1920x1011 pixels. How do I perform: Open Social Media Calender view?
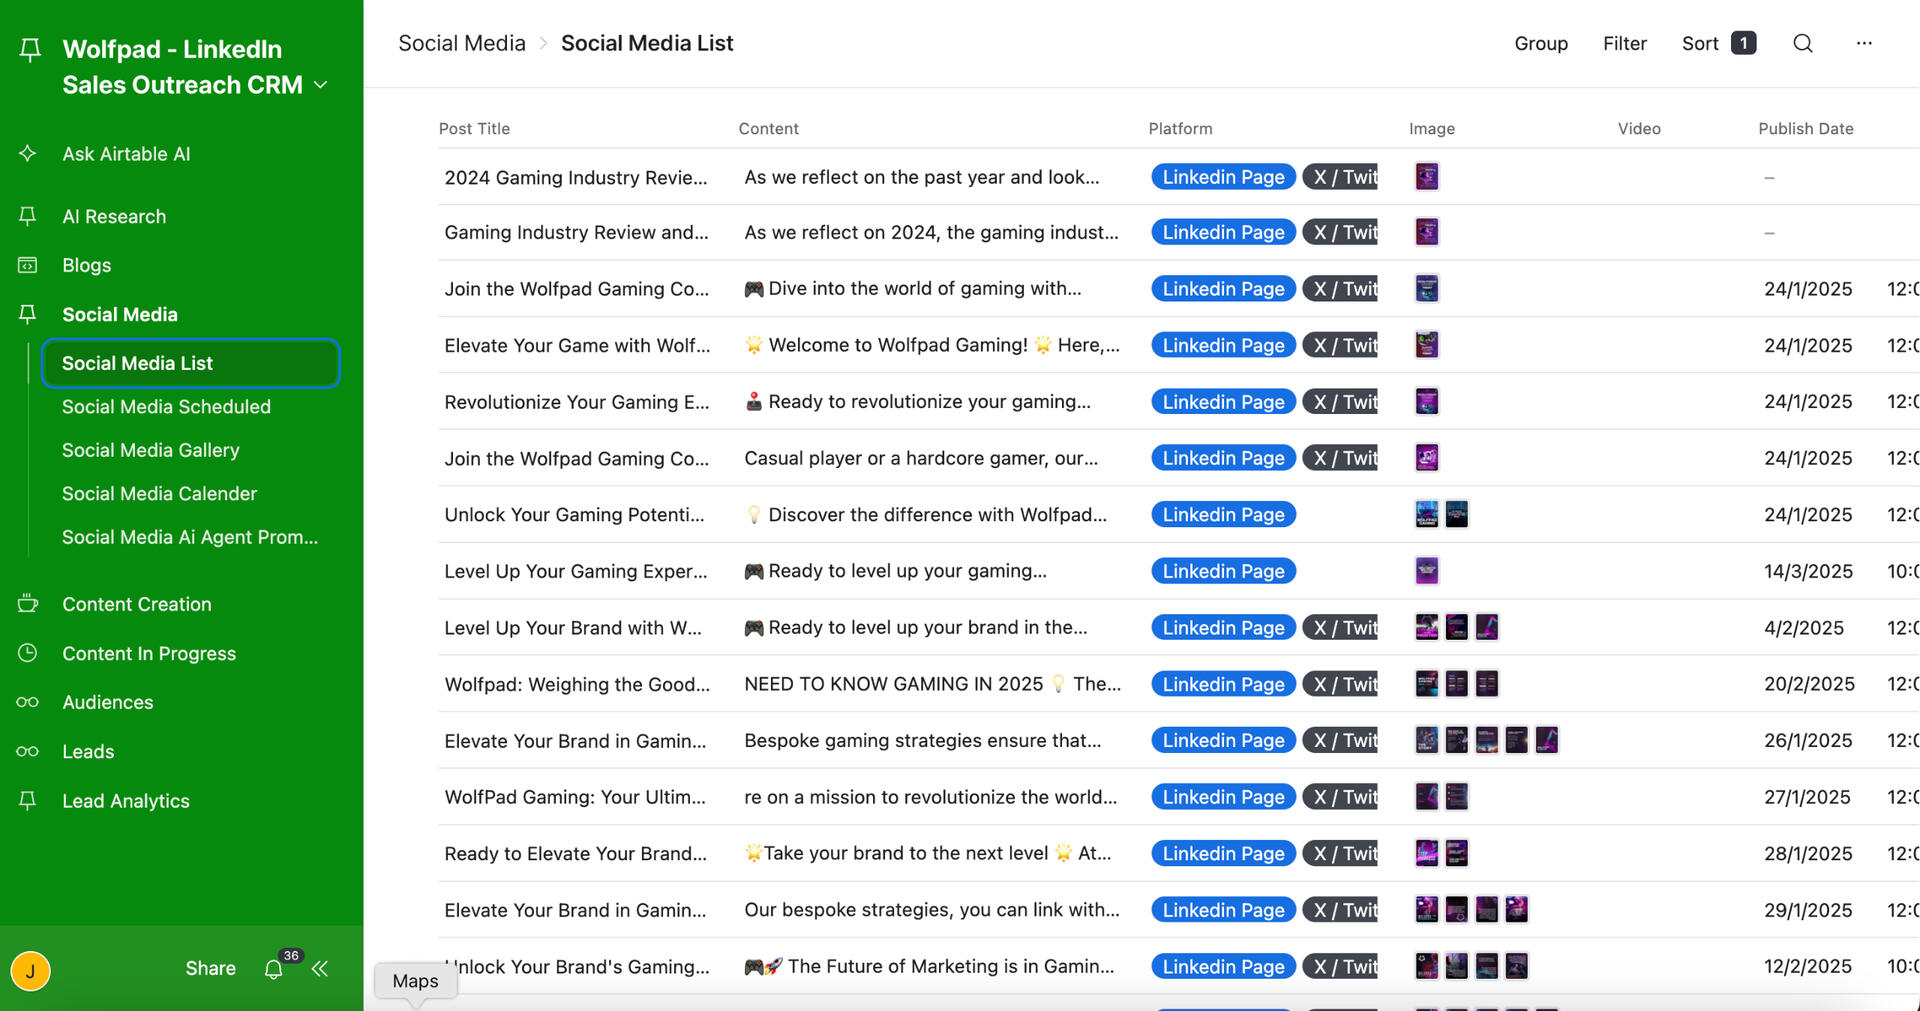click(159, 494)
